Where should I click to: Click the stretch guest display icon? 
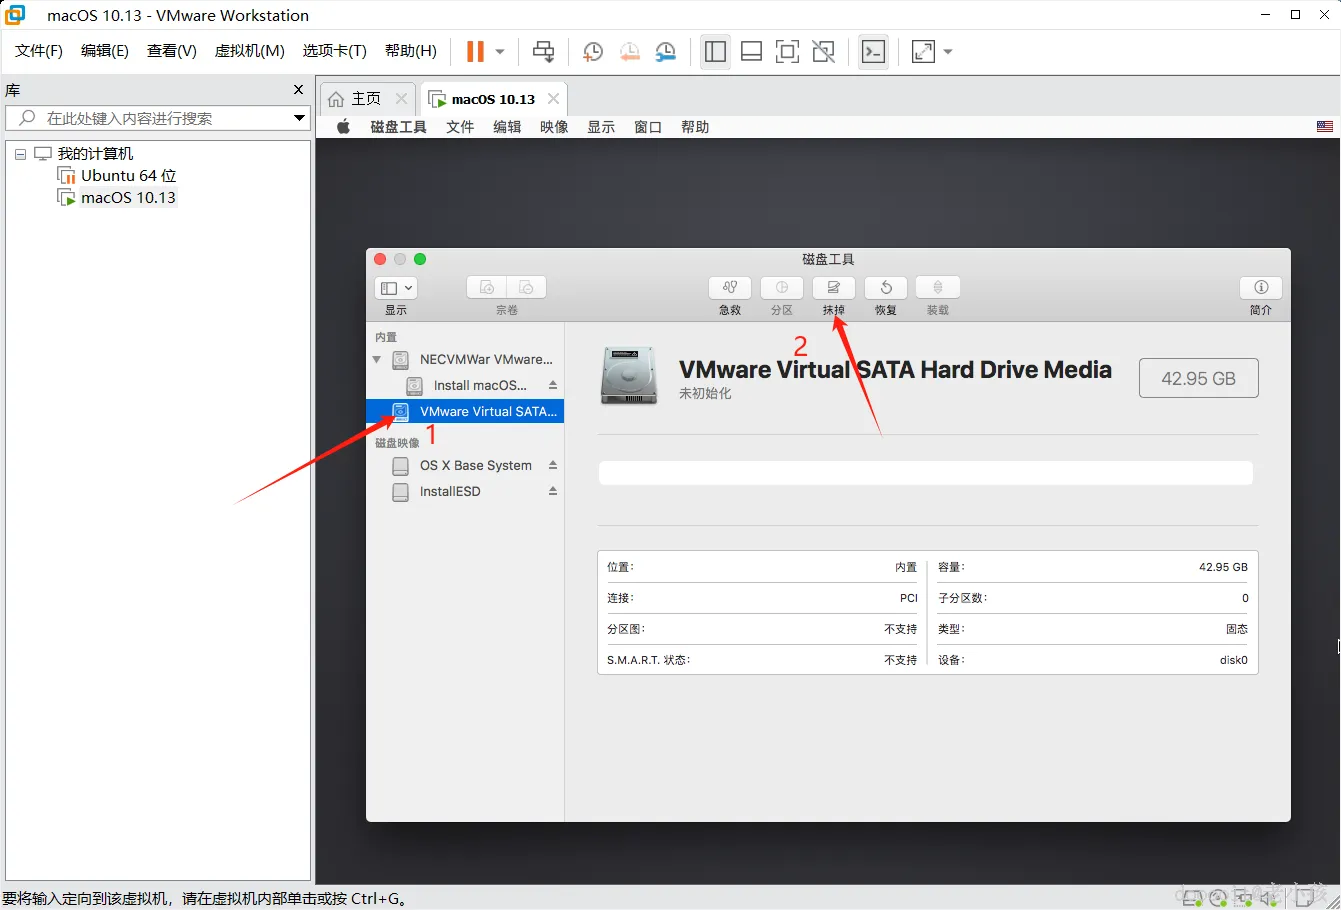[x=923, y=52]
